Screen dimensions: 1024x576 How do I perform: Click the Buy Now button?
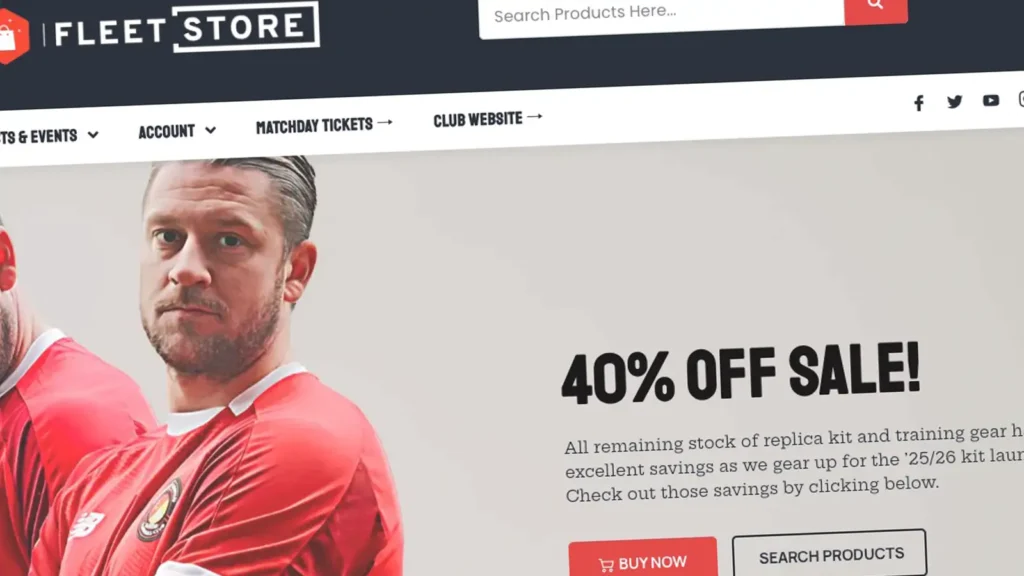pos(643,557)
